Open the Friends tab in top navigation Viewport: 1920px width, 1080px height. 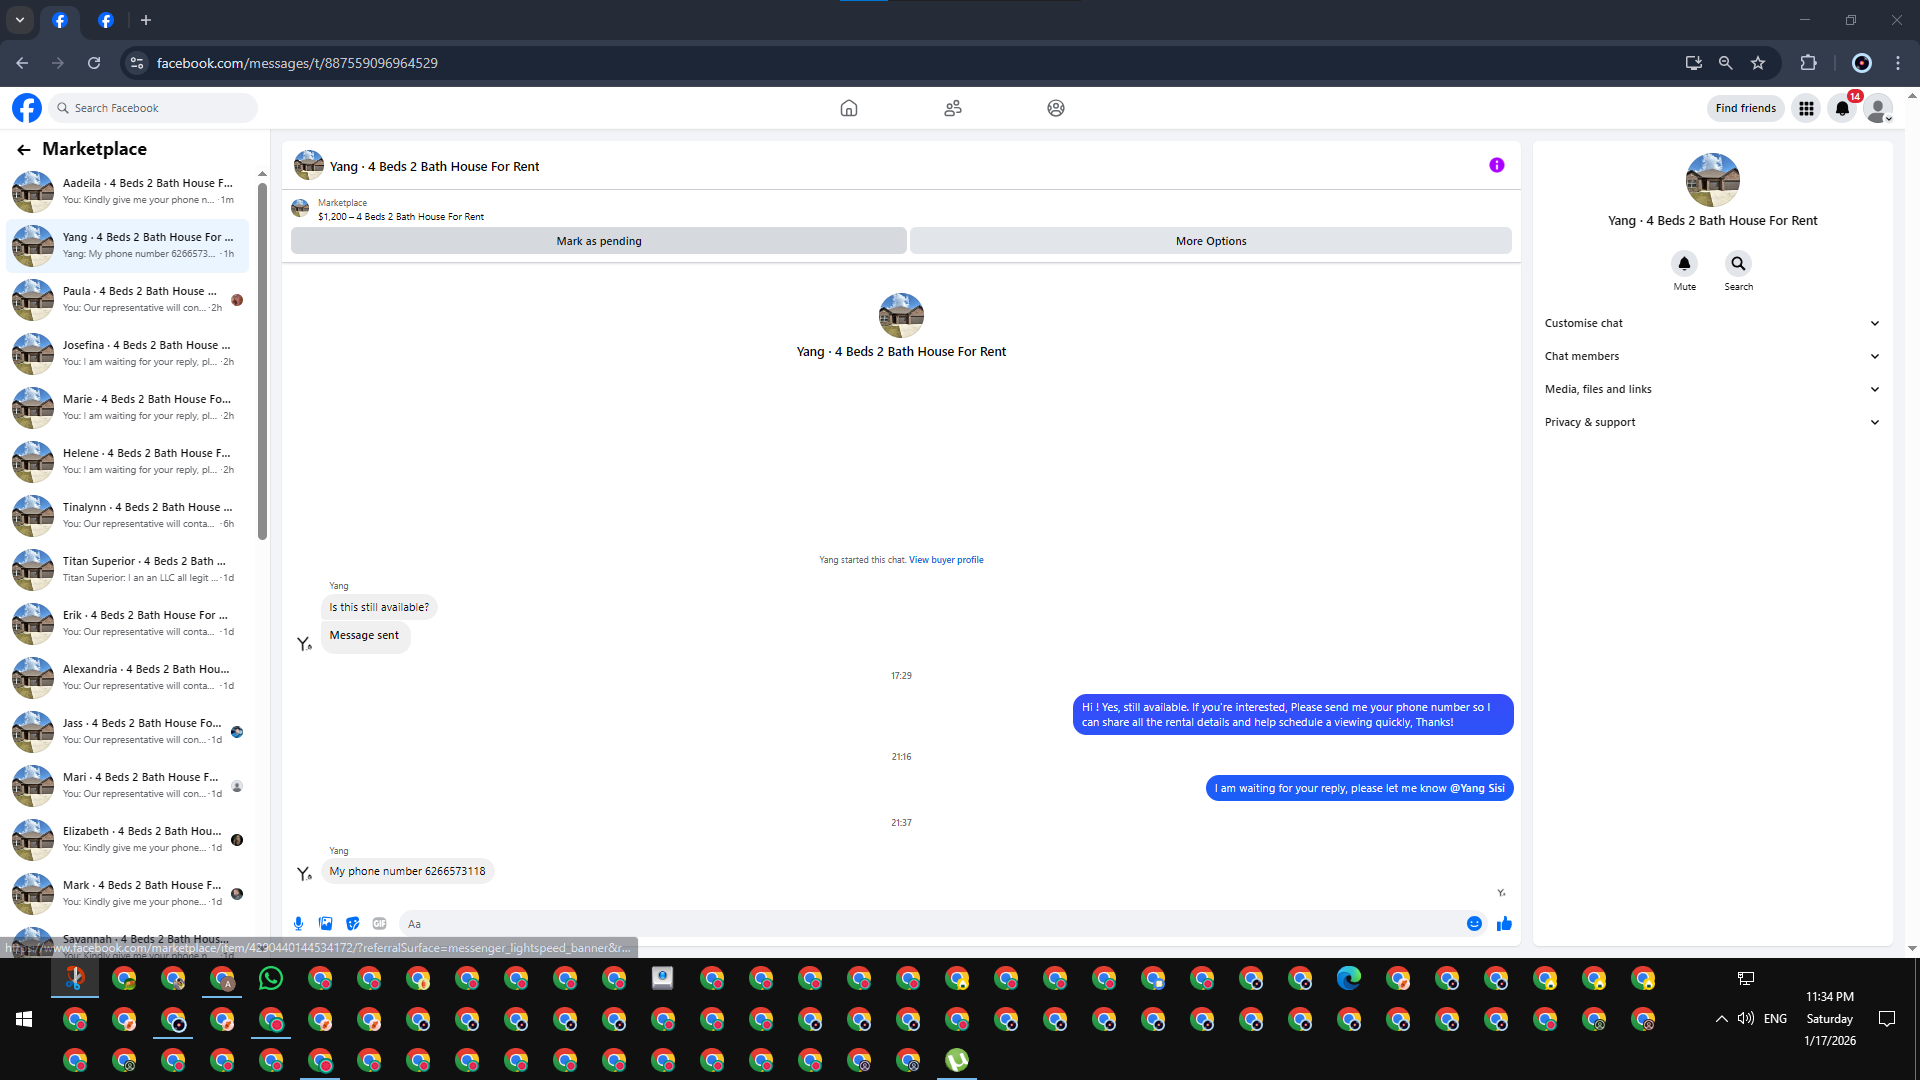(952, 108)
